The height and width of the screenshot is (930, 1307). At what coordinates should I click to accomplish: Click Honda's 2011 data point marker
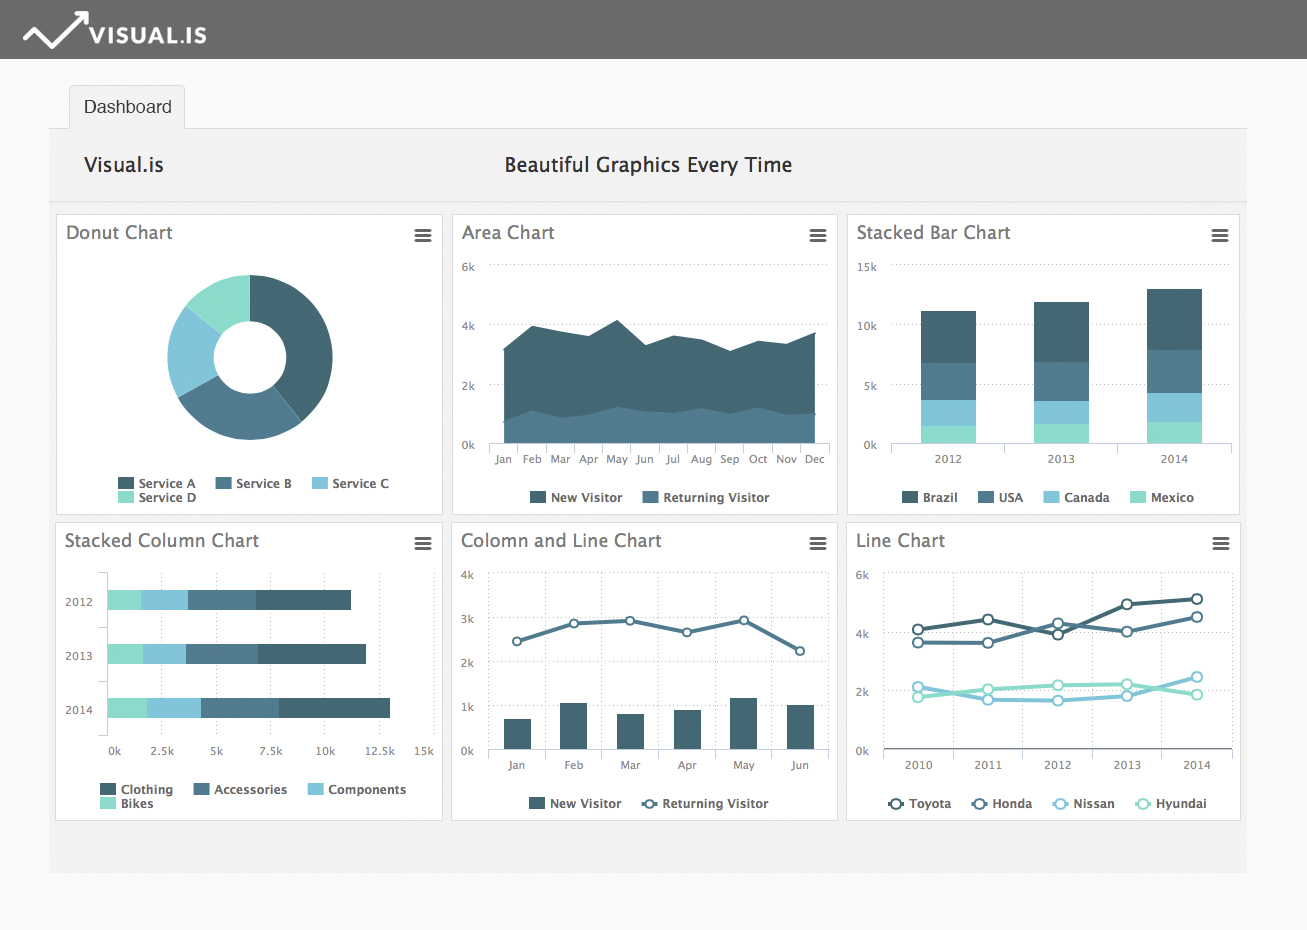[988, 643]
